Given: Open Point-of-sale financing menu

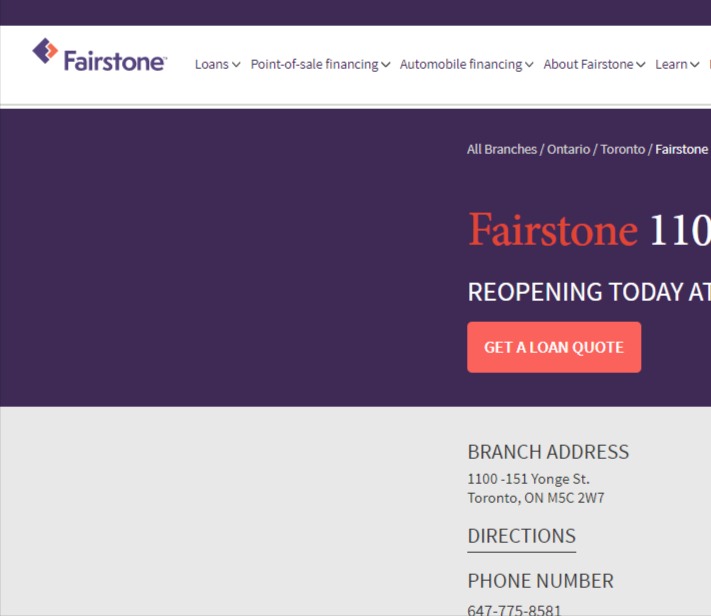Looking at the screenshot, I should coord(314,64).
